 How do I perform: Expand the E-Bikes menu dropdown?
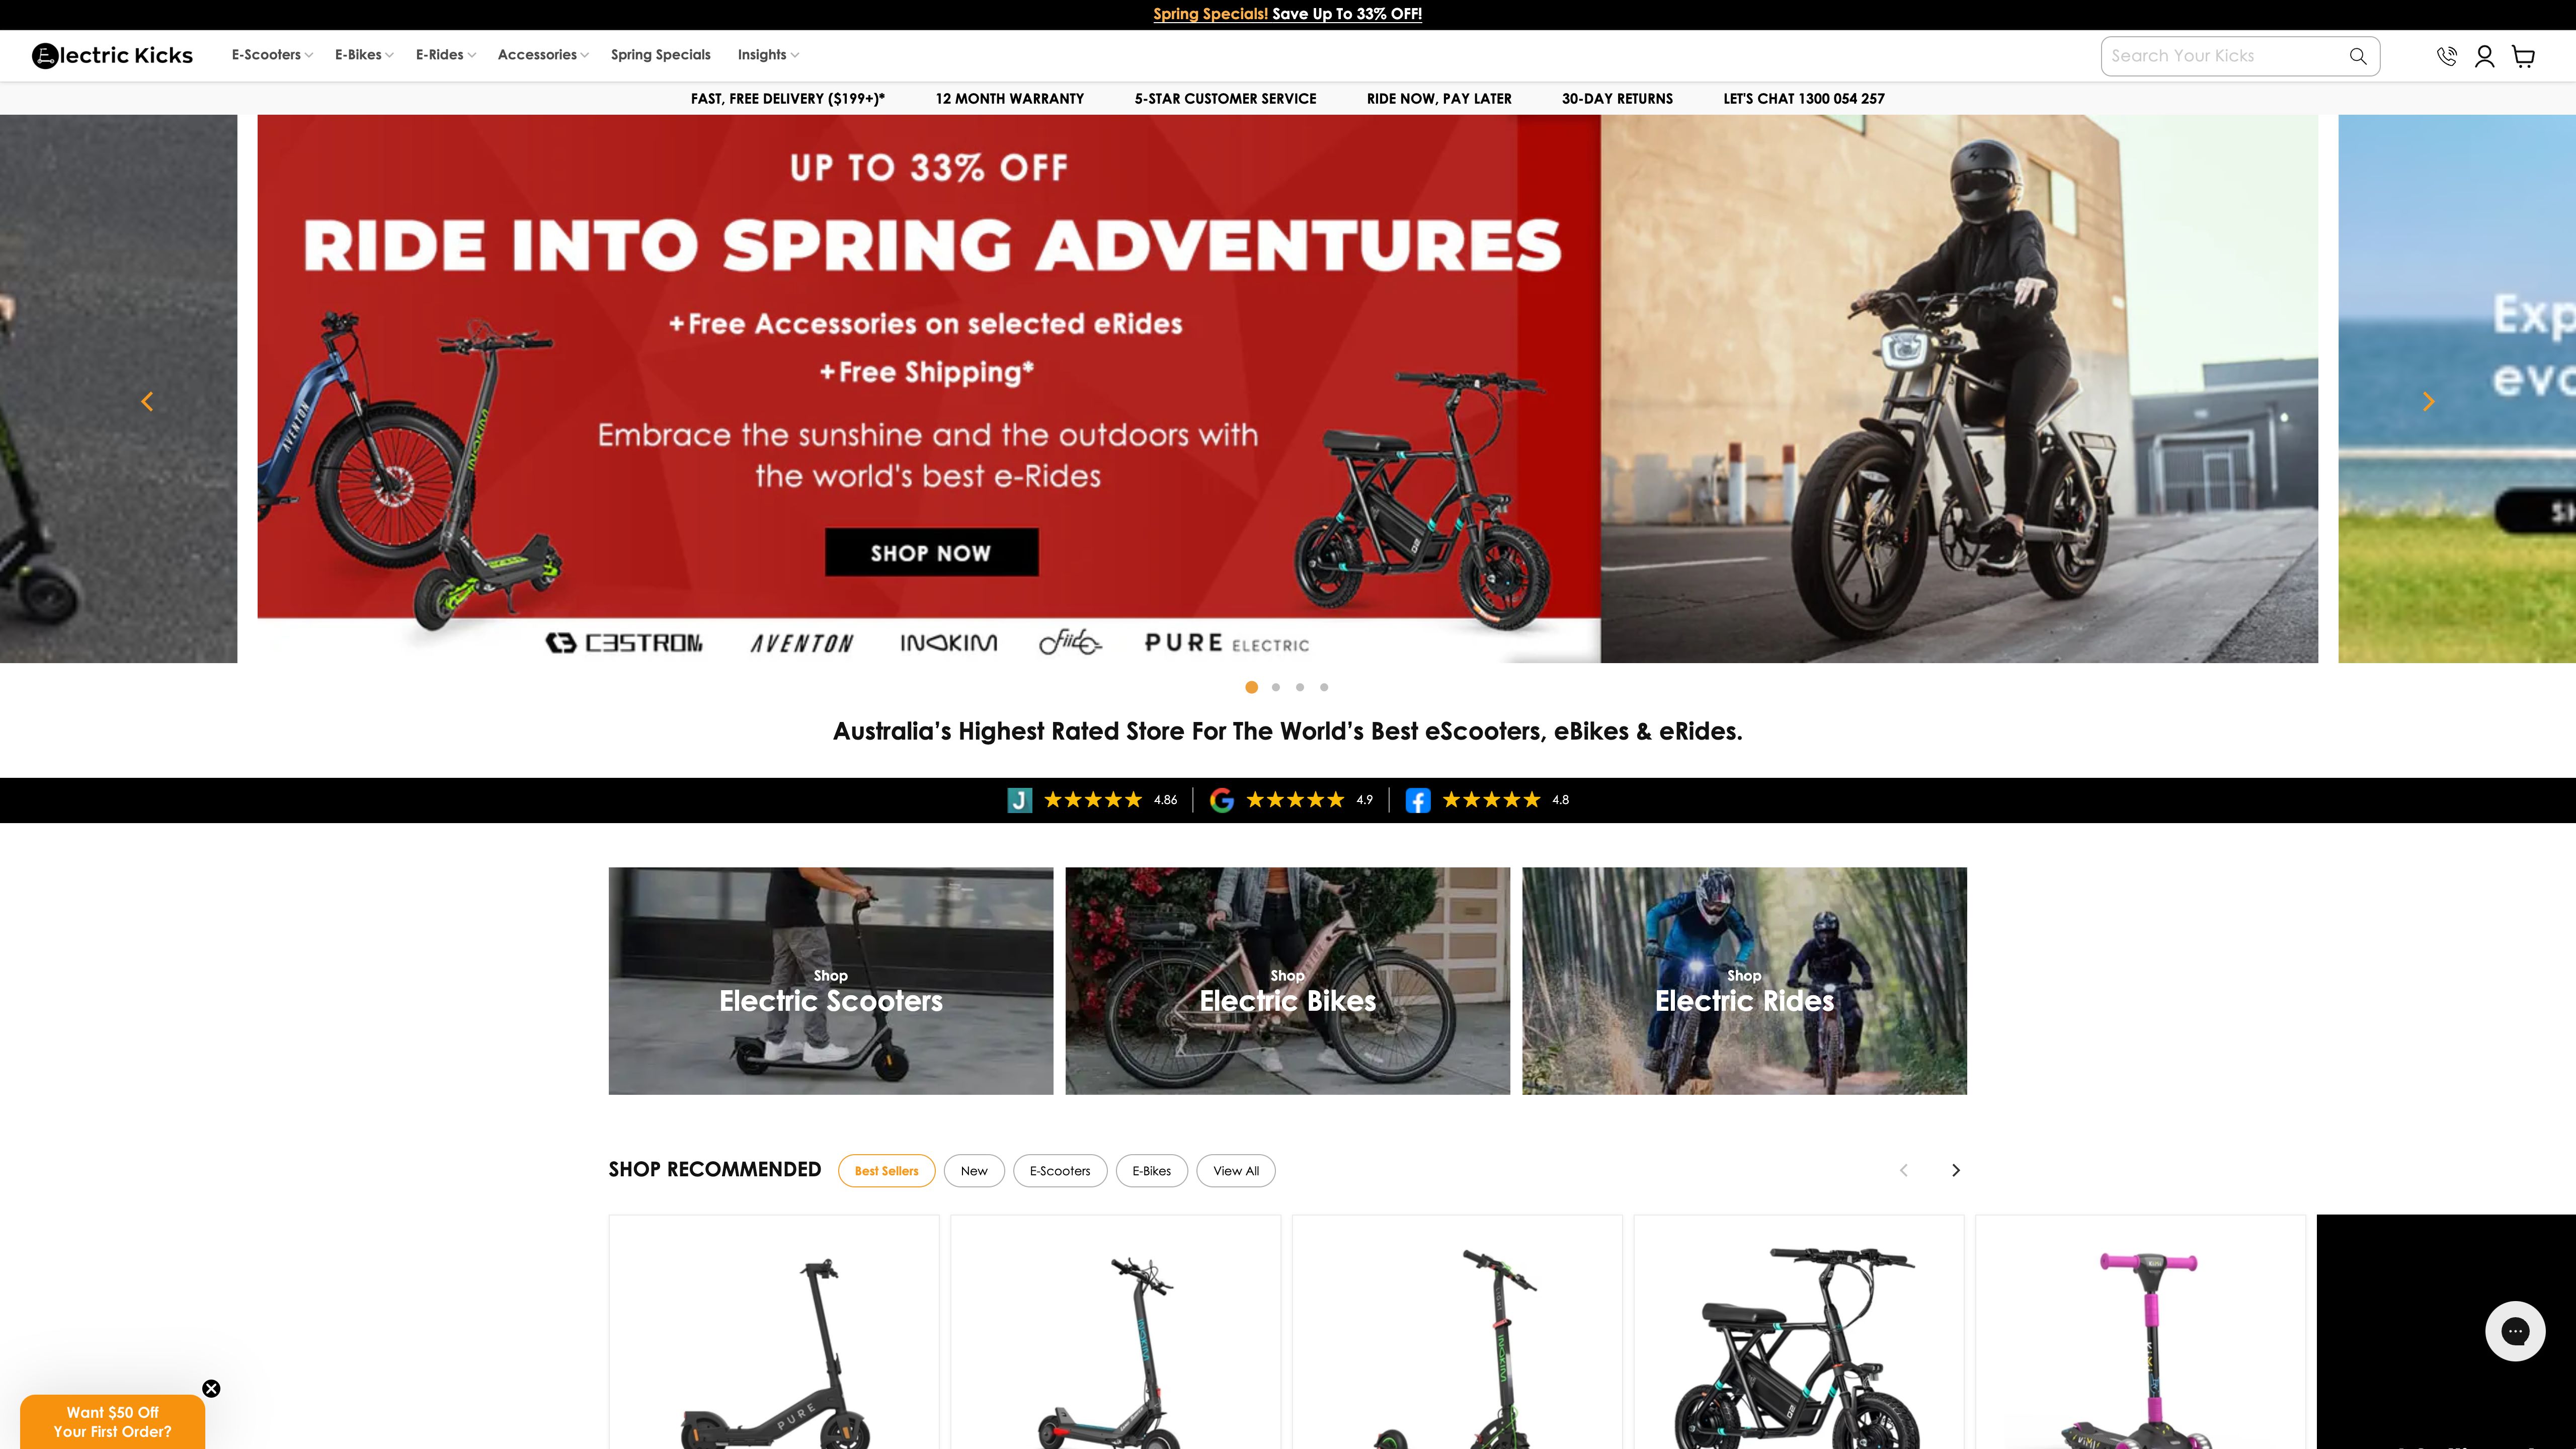pyautogui.click(x=364, y=55)
